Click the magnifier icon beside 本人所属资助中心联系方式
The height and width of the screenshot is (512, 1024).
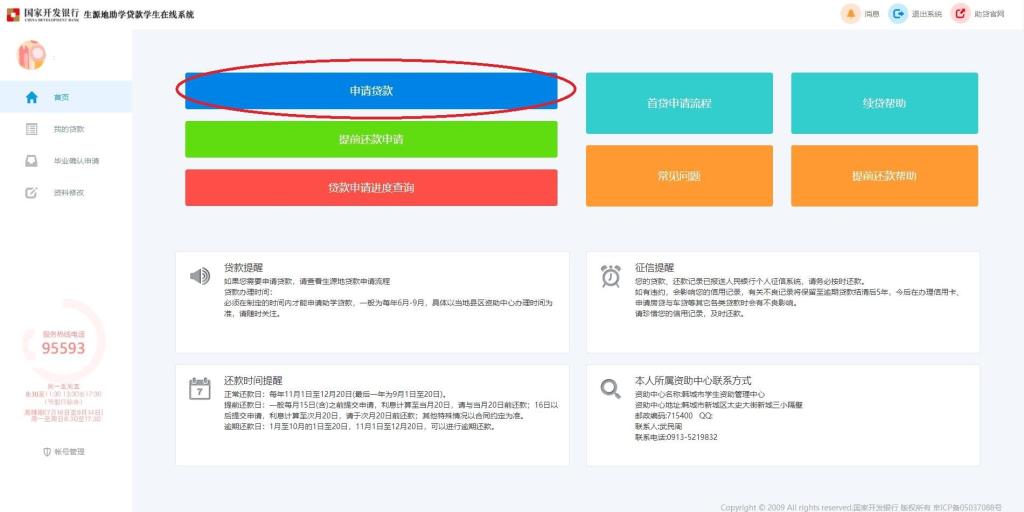[x=610, y=388]
